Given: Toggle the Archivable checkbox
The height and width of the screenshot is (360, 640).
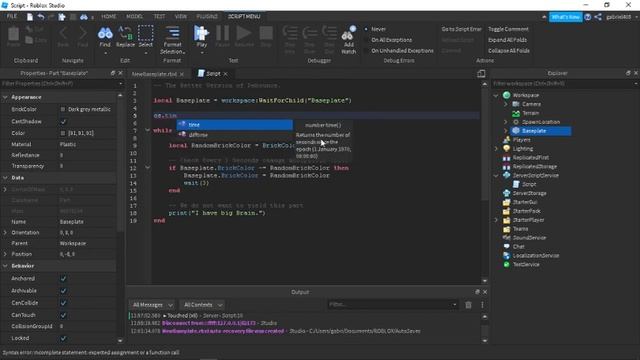Looking at the screenshot, I should 63,291.
